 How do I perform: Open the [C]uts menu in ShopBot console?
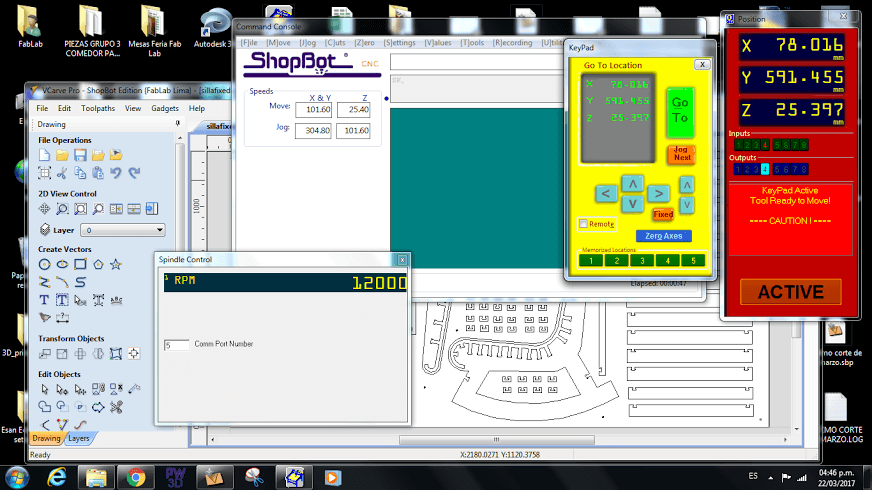pyautogui.click(x=335, y=43)
